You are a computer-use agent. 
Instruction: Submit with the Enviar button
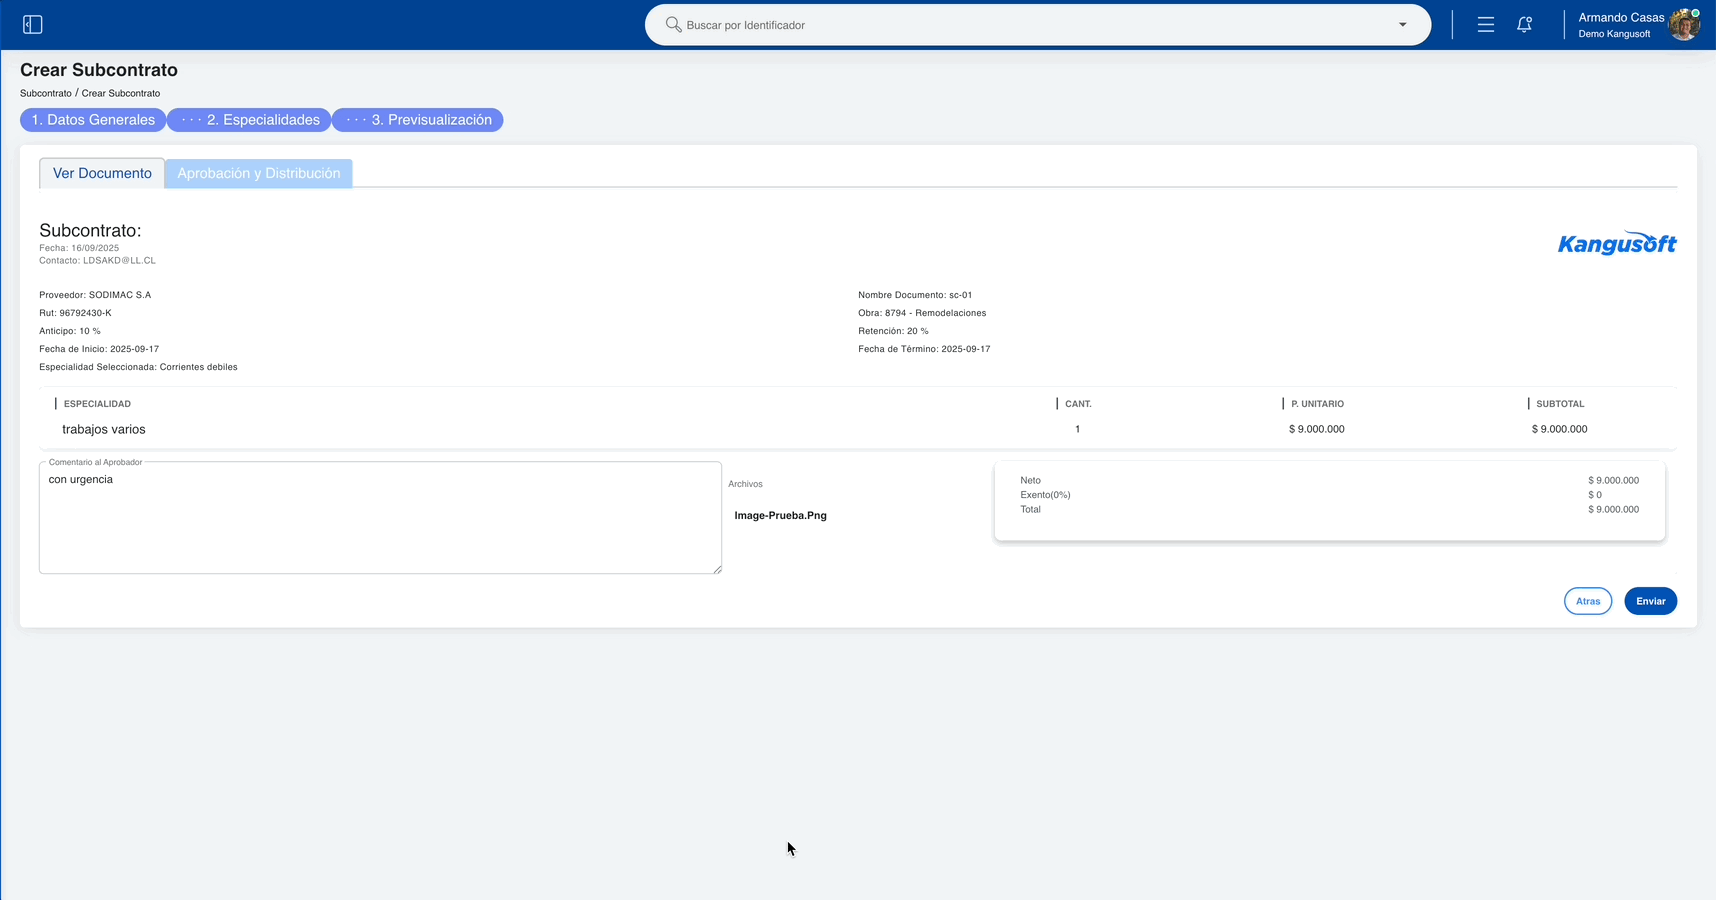coord(1650,601)
